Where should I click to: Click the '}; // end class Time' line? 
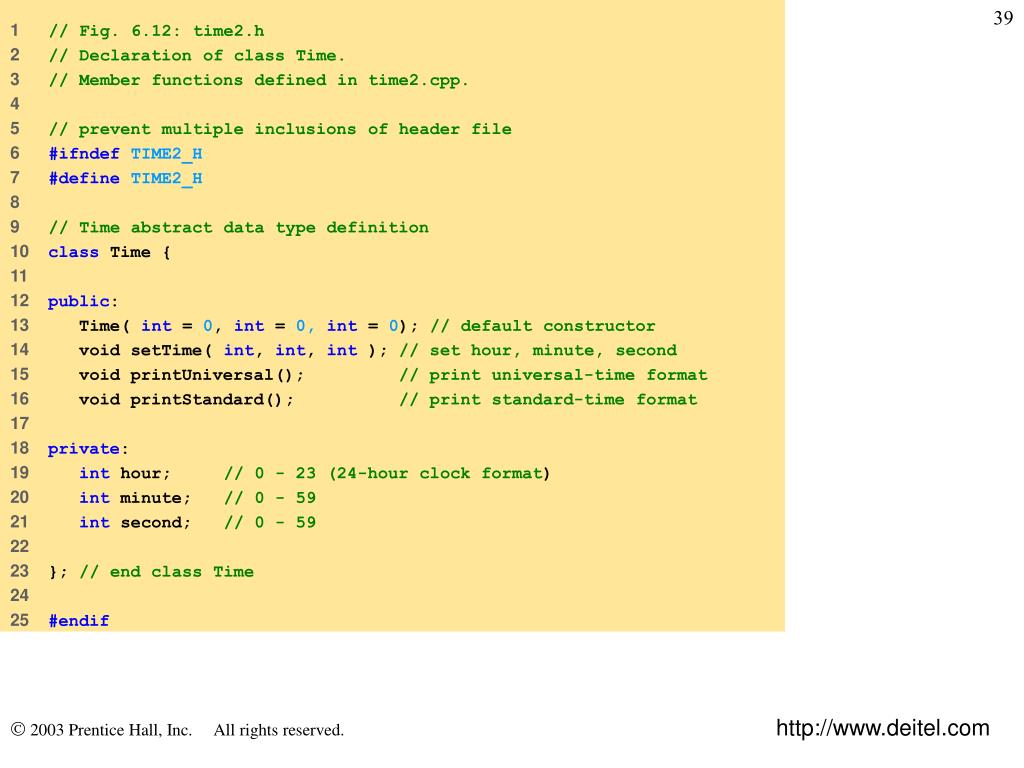[x=151, y=572]
